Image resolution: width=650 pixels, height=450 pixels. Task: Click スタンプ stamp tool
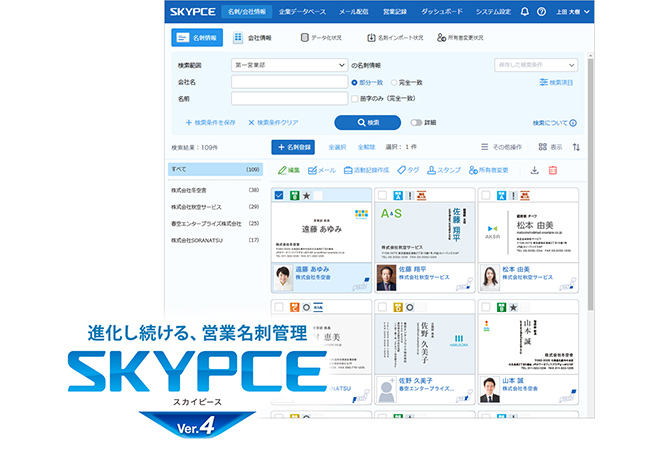[444, 170]
